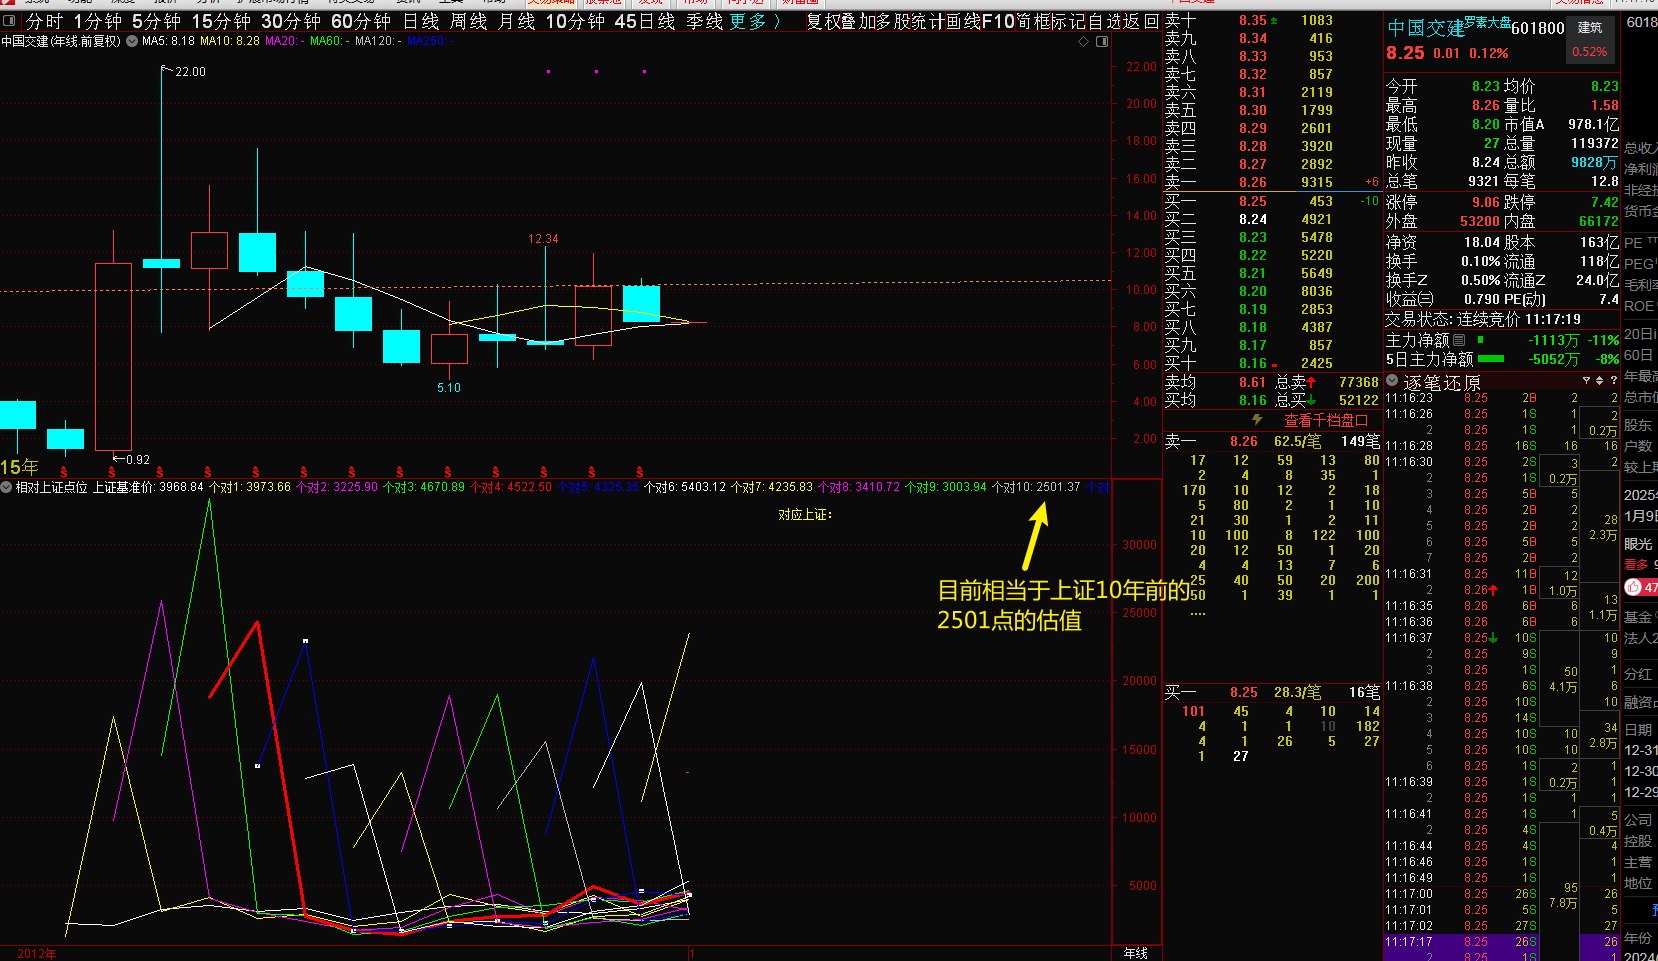Click the question mark help icon in 逐笔还原

tap(1613, 381)
